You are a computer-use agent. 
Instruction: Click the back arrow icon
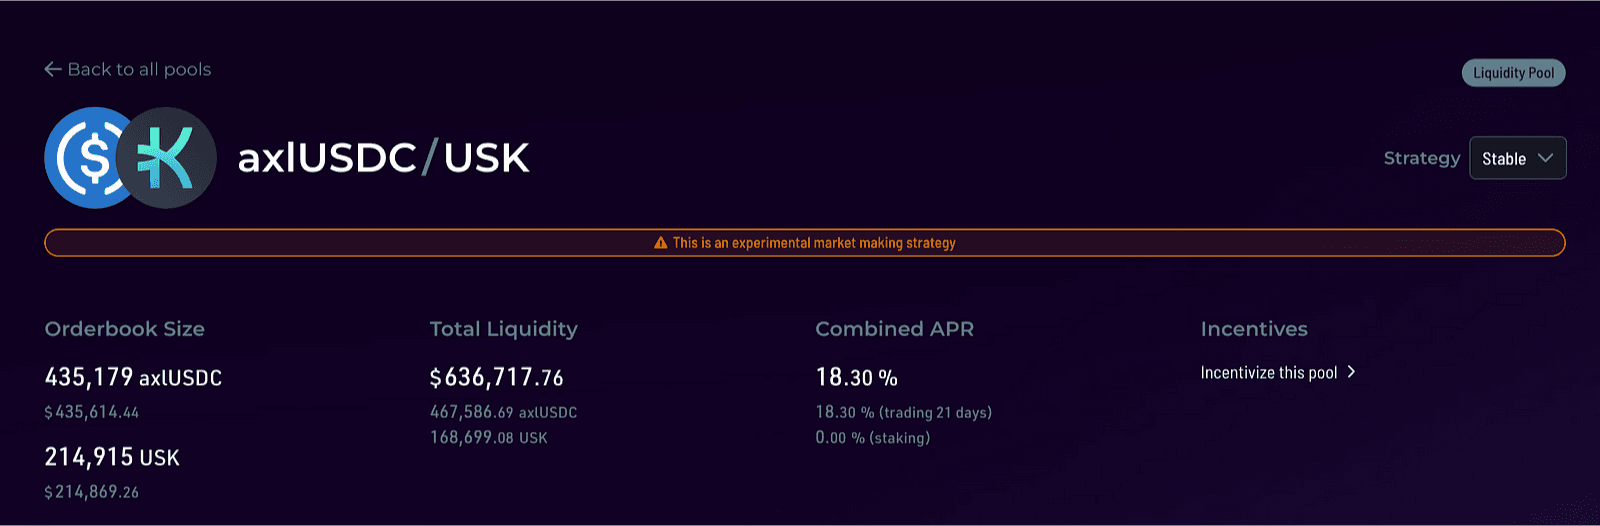click(x=53, y=69)
